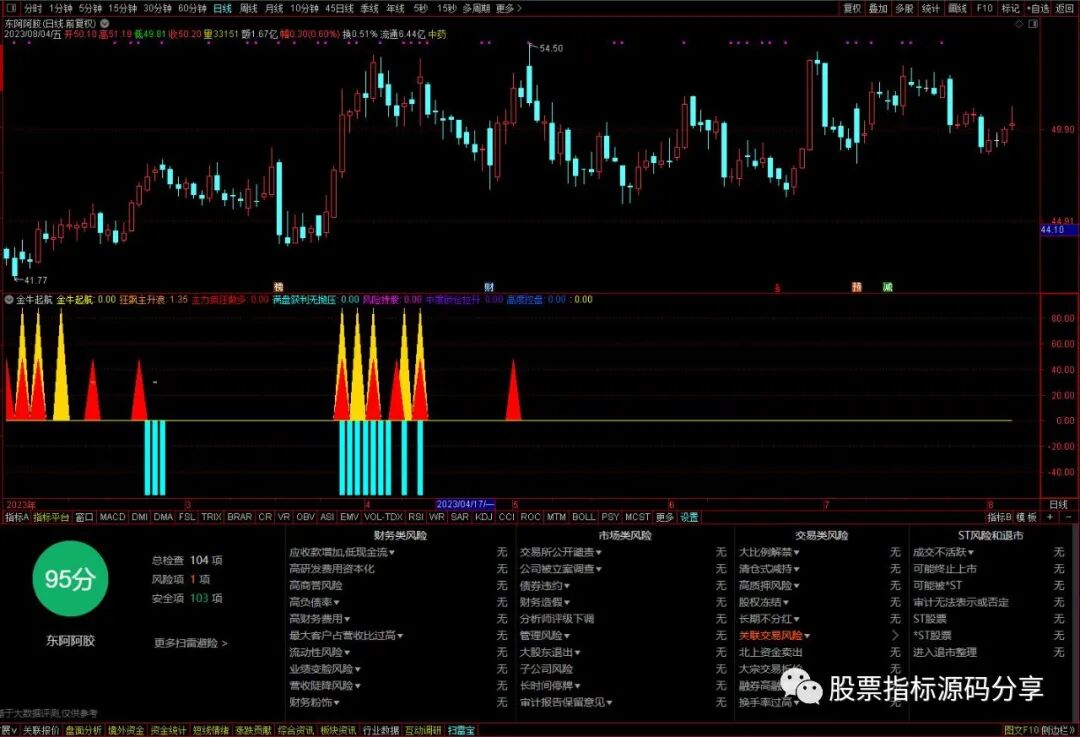The image size is (1080, 737).
Task: Click the 44.10 price marker on axis
Action: pyautogui.click(x=1059, y=230)
